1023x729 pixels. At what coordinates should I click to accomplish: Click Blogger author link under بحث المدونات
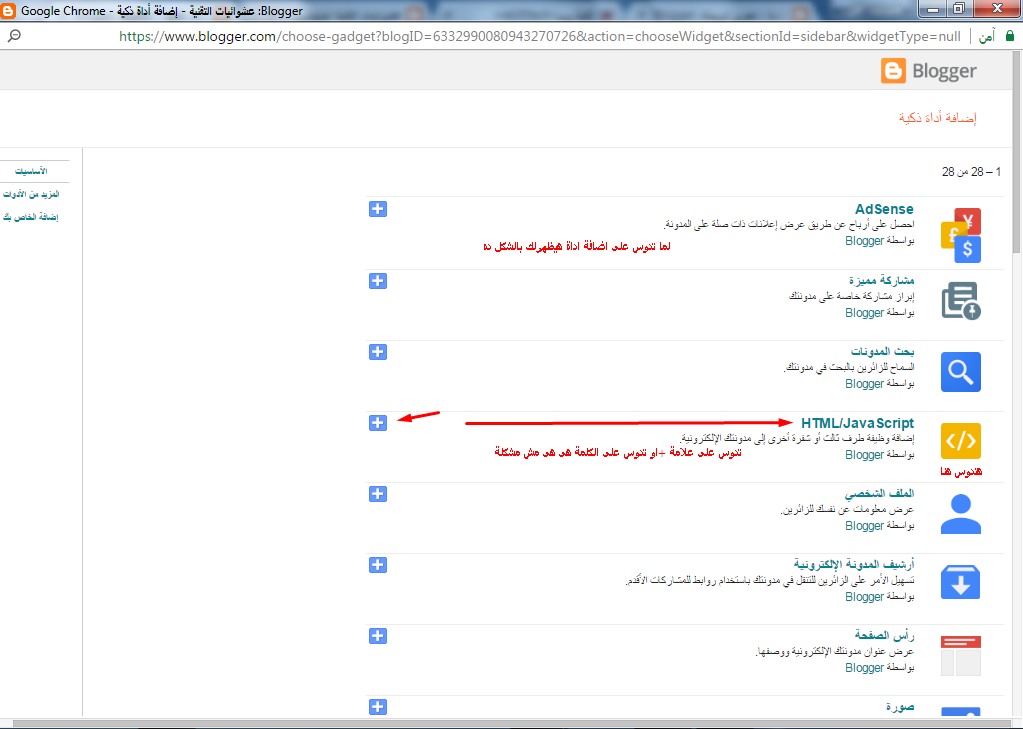point(864,384)
